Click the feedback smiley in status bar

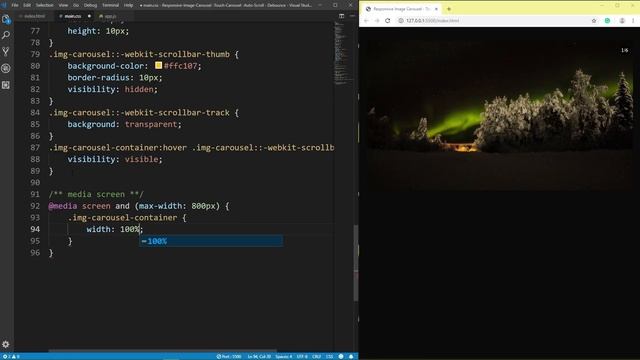[341, 356]
